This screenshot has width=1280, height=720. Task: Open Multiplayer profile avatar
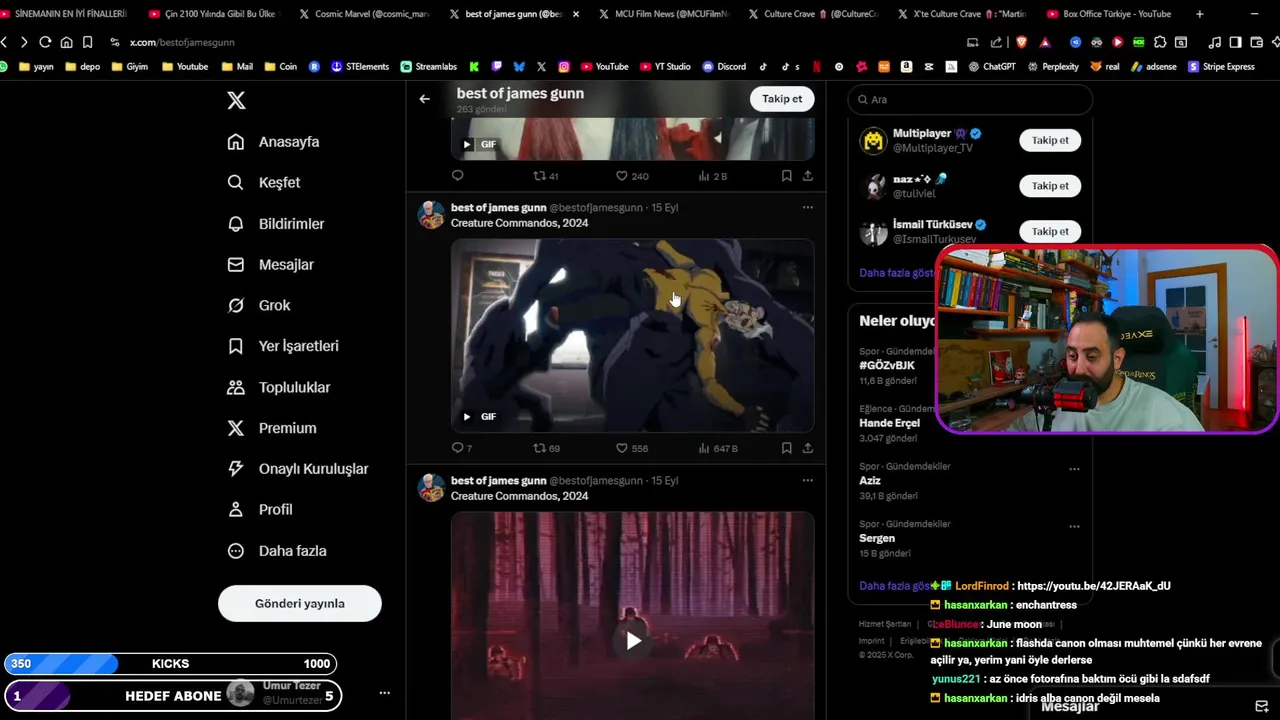click(x=874, y=141)
